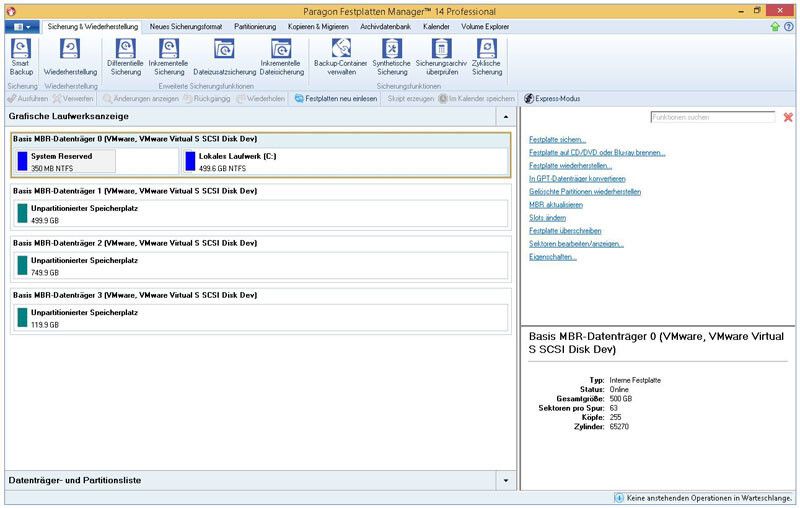Click the Zylinder value 65270

tap(619, 426)
